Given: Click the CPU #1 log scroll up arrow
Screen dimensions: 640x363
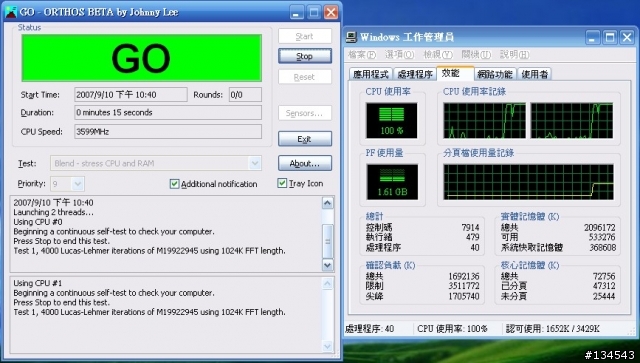Looking at the screenshot, I should 327,283.
